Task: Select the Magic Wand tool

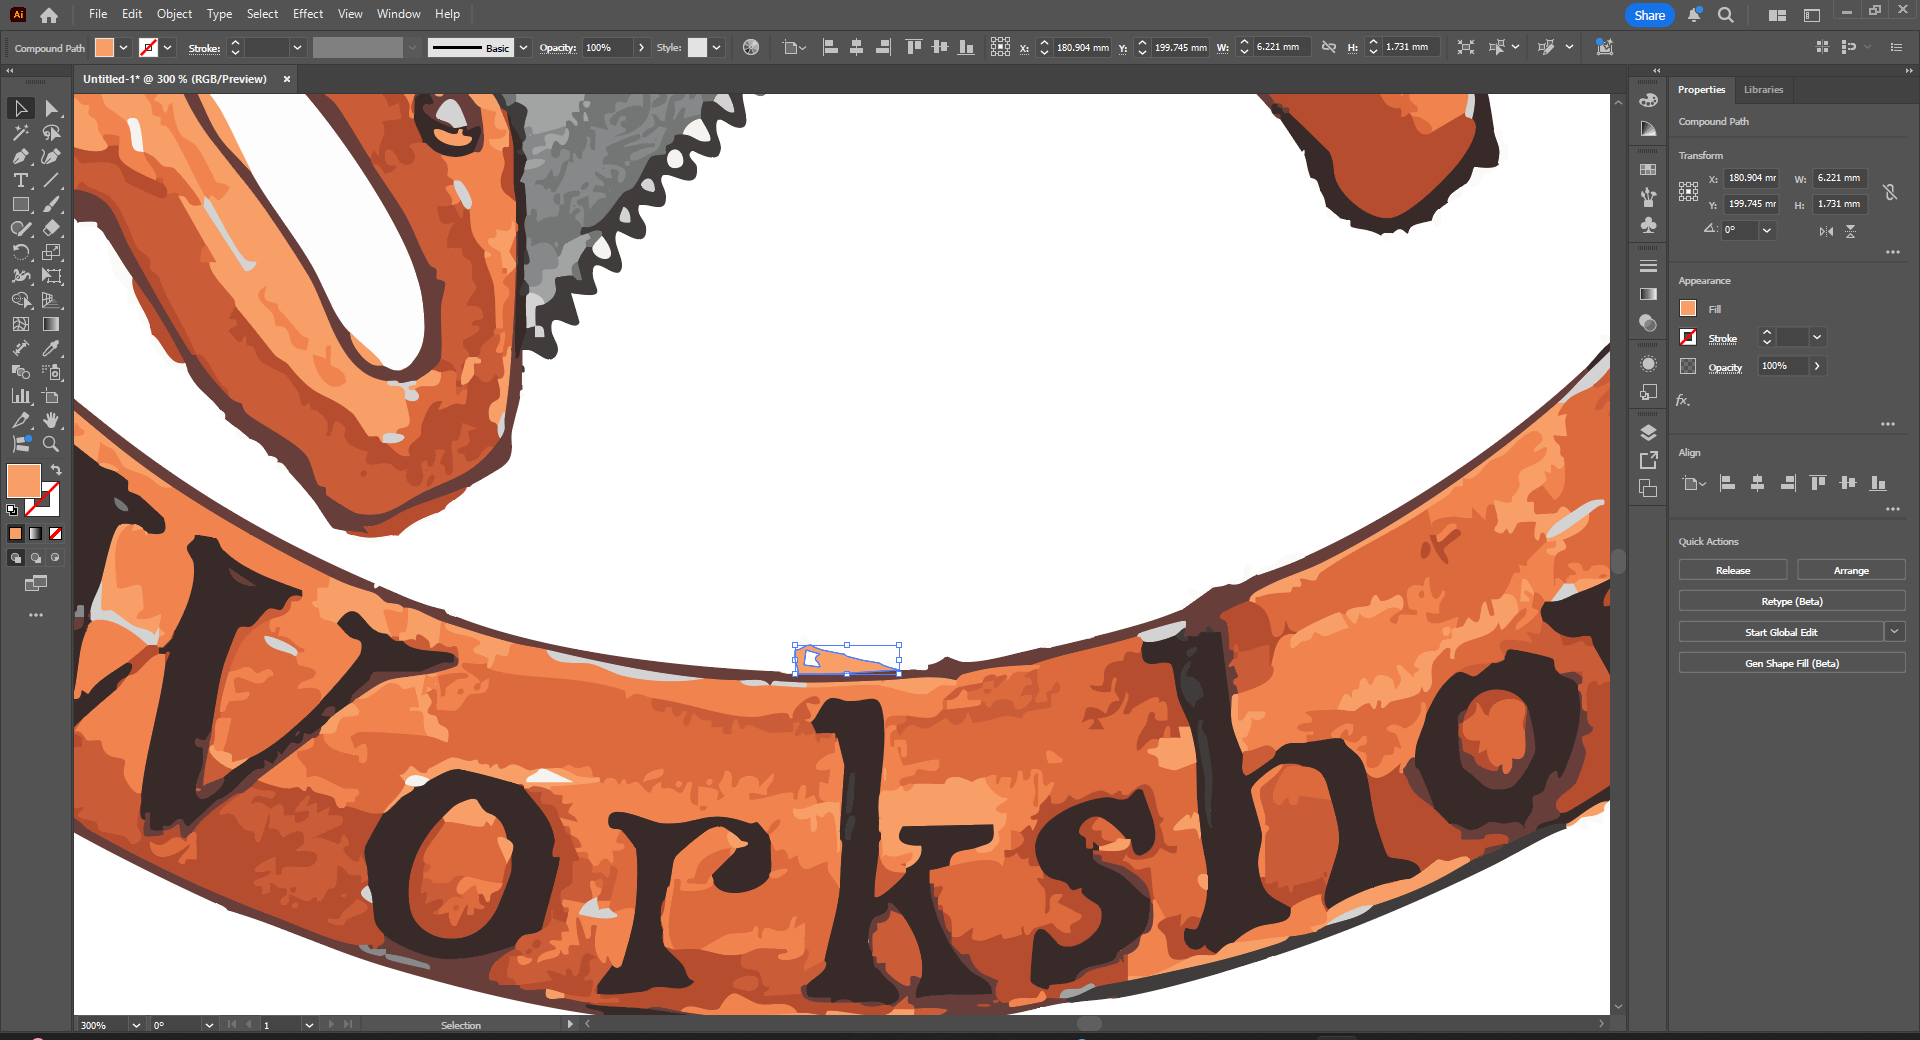Action: [x=21, y=132]
